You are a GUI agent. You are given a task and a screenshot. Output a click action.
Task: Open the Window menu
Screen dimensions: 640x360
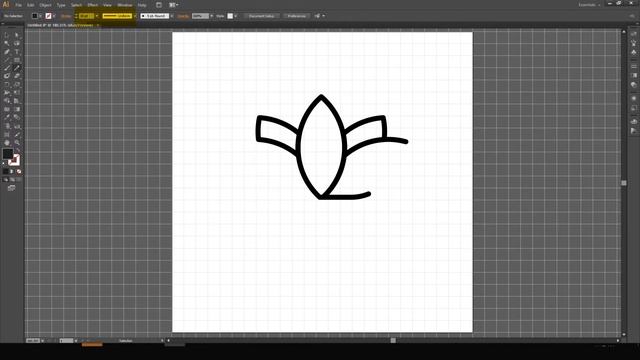125,5
